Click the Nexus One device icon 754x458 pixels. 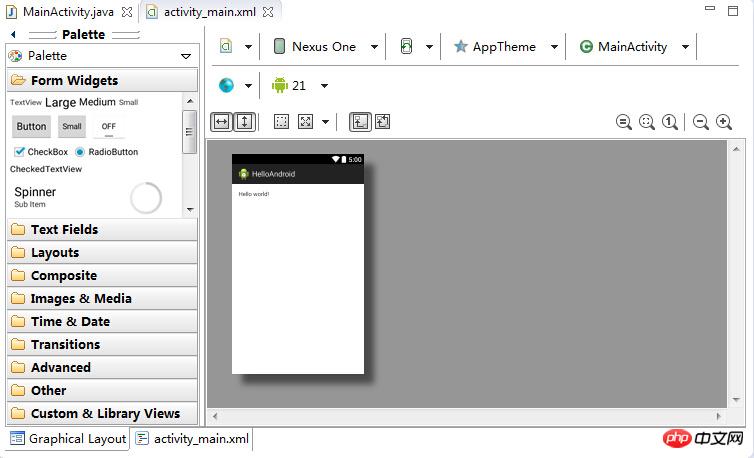tap(279, 46)
